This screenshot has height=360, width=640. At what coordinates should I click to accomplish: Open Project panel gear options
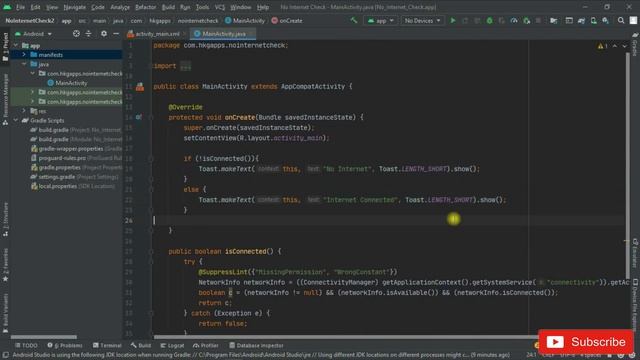[104, 33]
